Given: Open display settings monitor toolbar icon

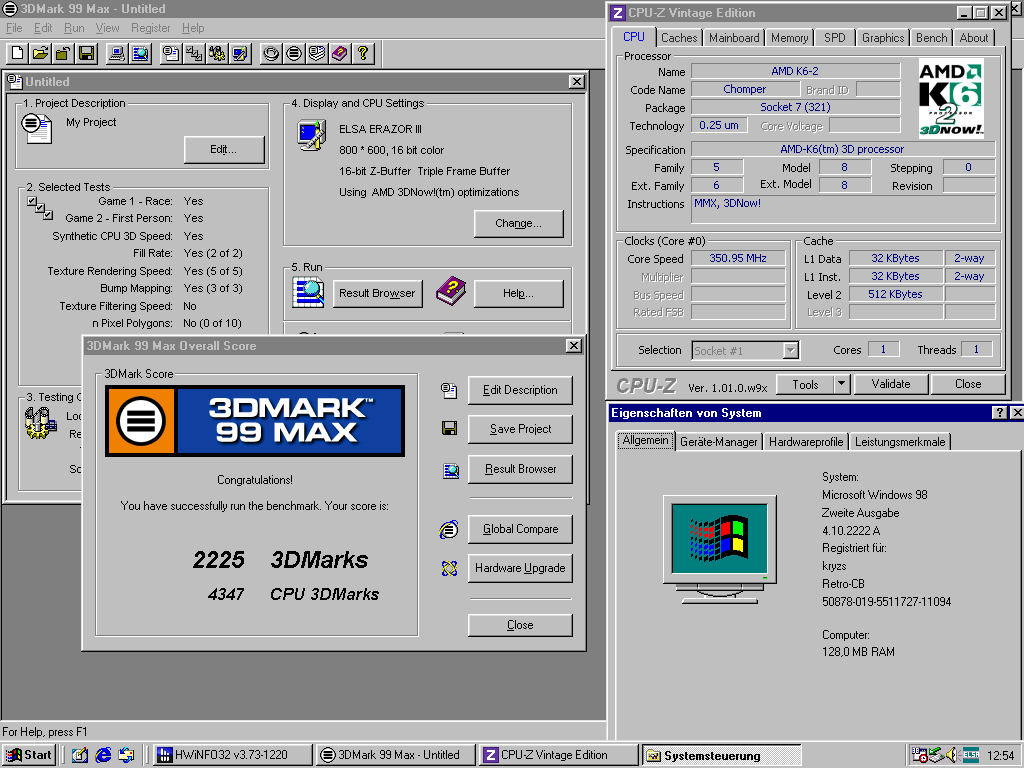Looking at the screenshot, I should (x=240, y=53).
